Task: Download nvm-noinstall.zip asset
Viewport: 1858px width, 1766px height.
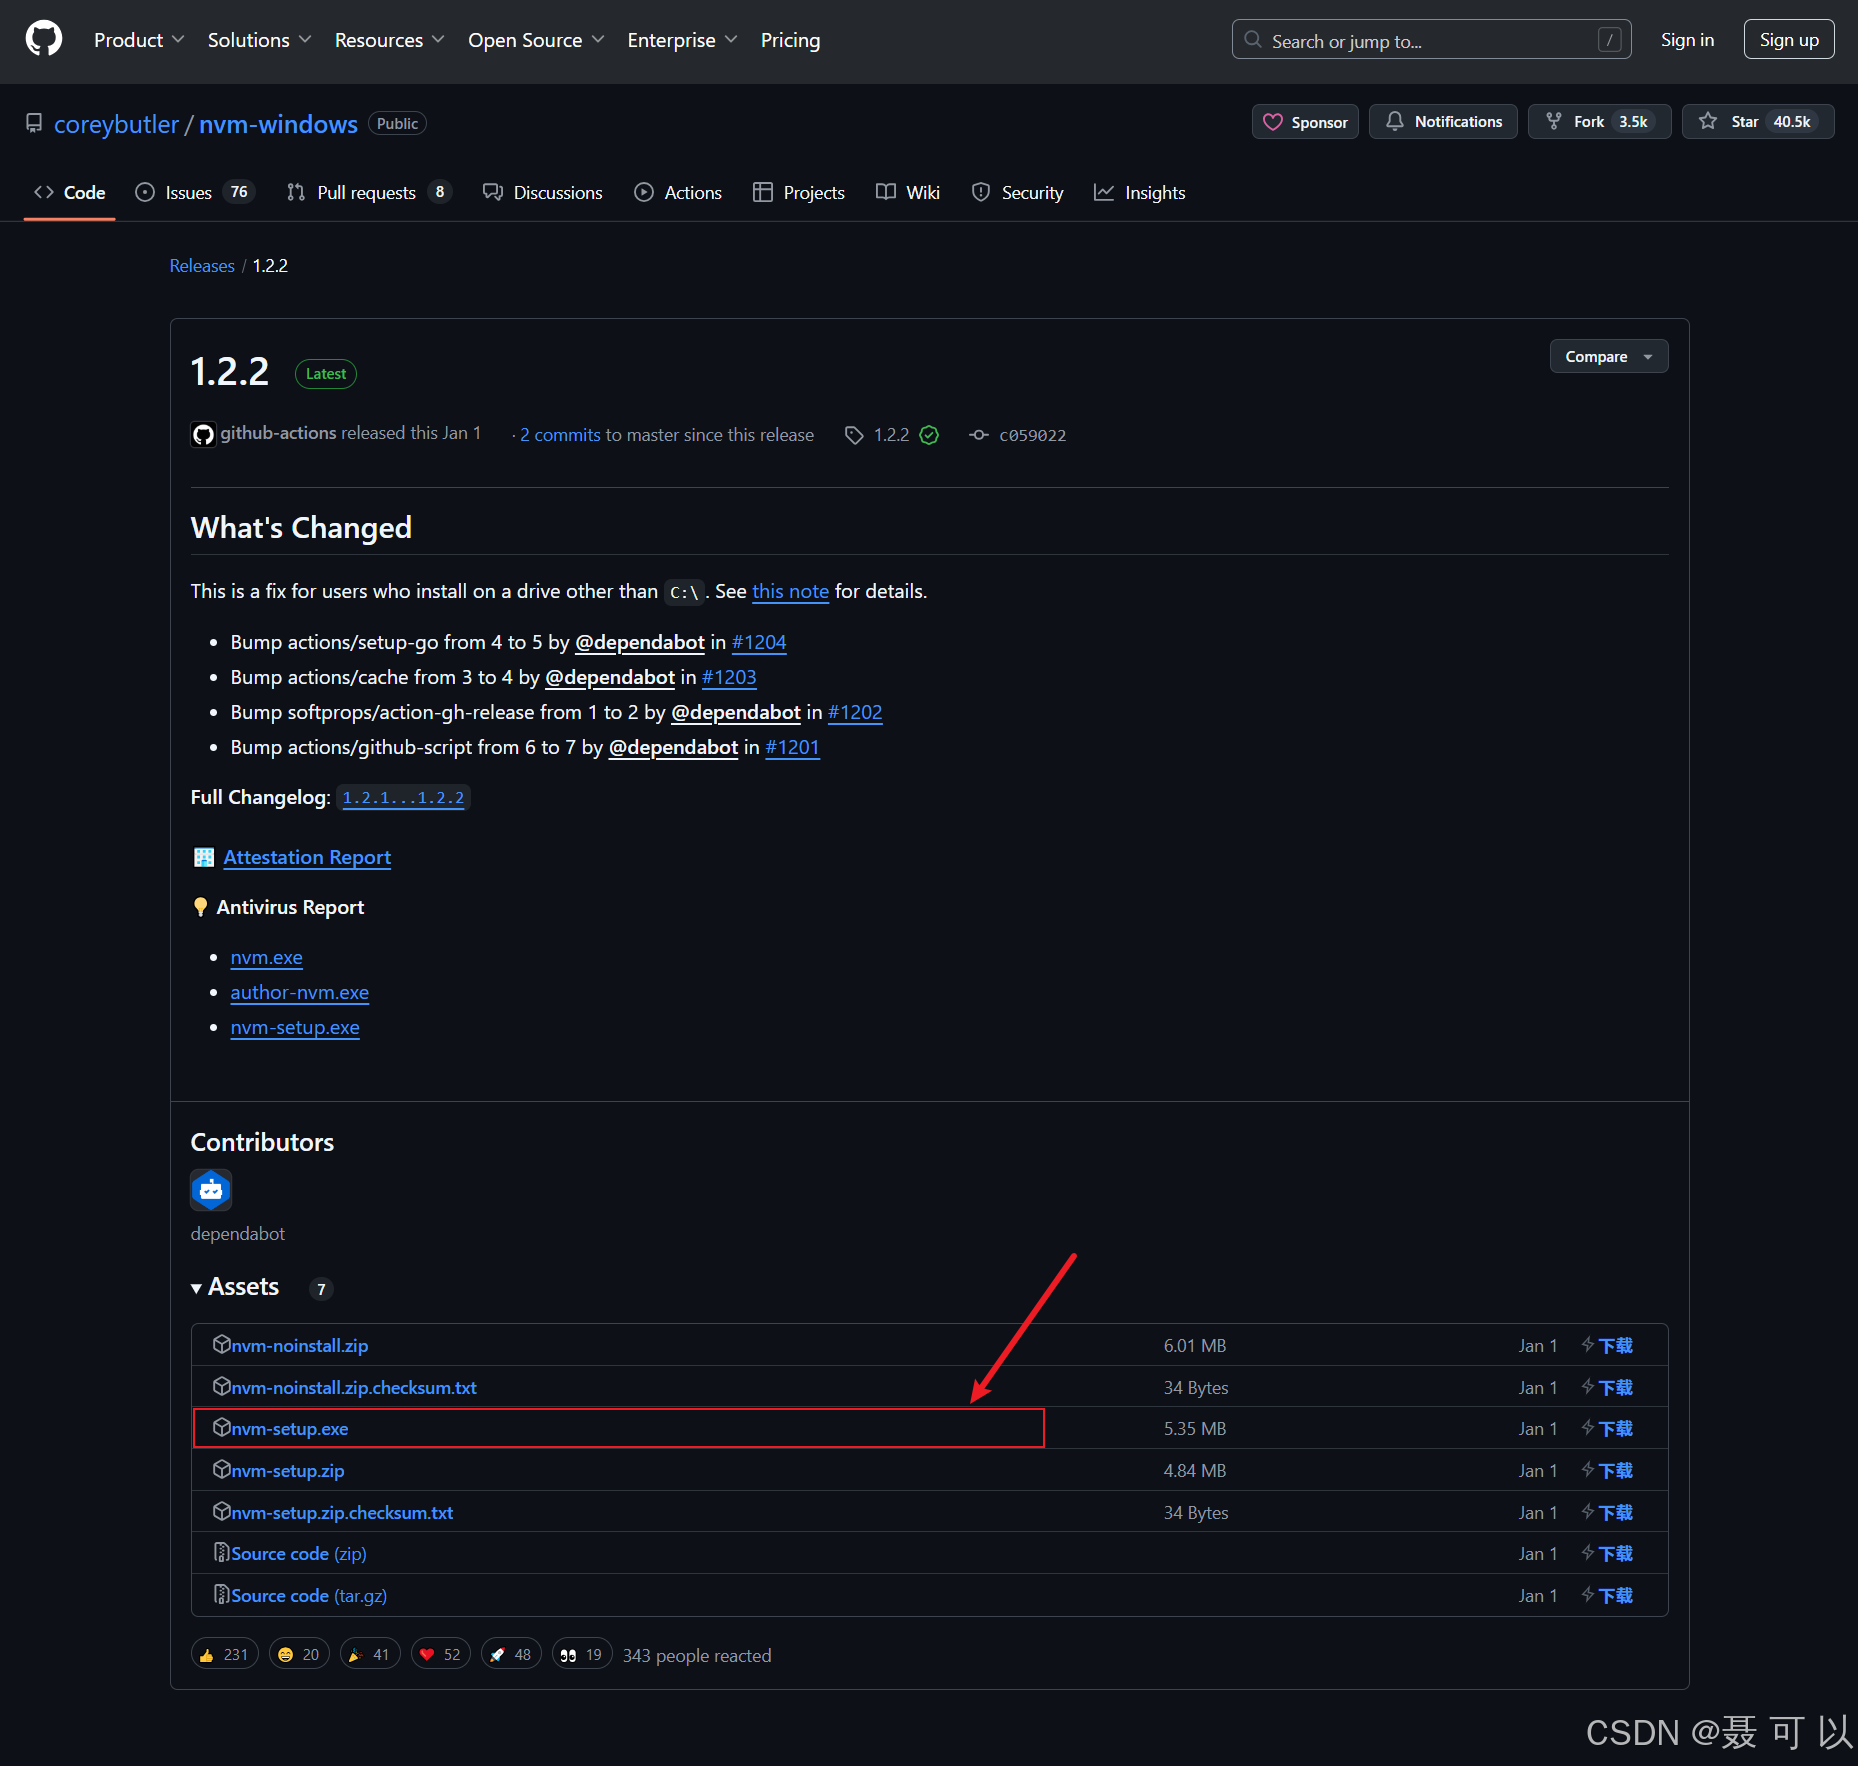Action: click(x=299, y=1346)
